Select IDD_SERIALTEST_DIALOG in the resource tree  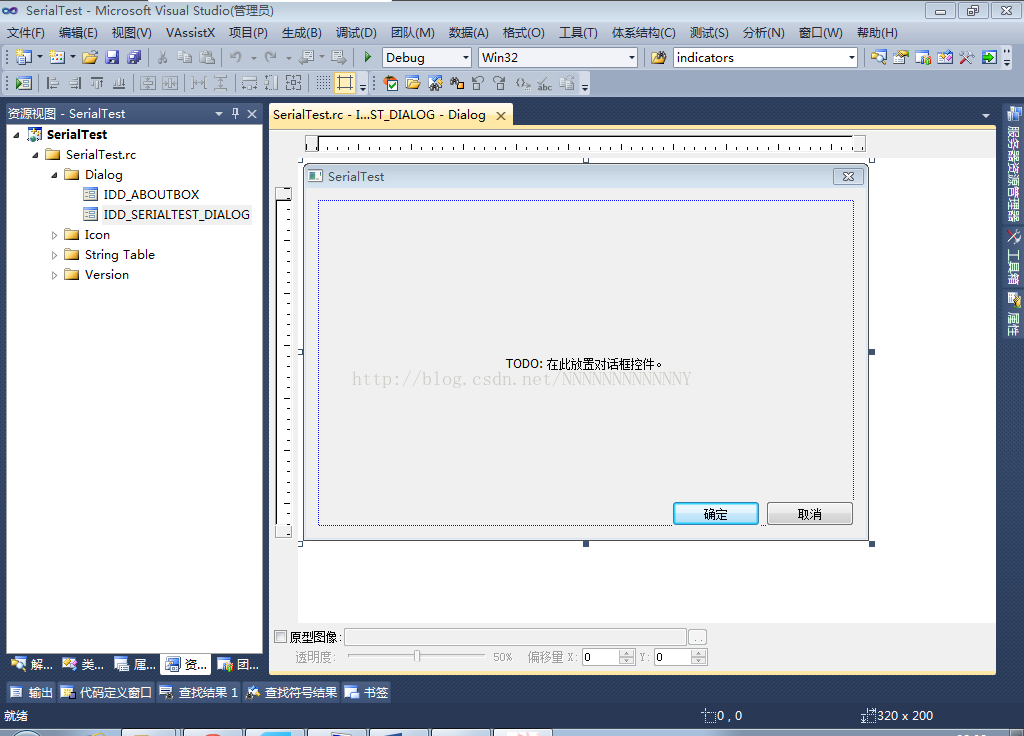click(176, 215)
